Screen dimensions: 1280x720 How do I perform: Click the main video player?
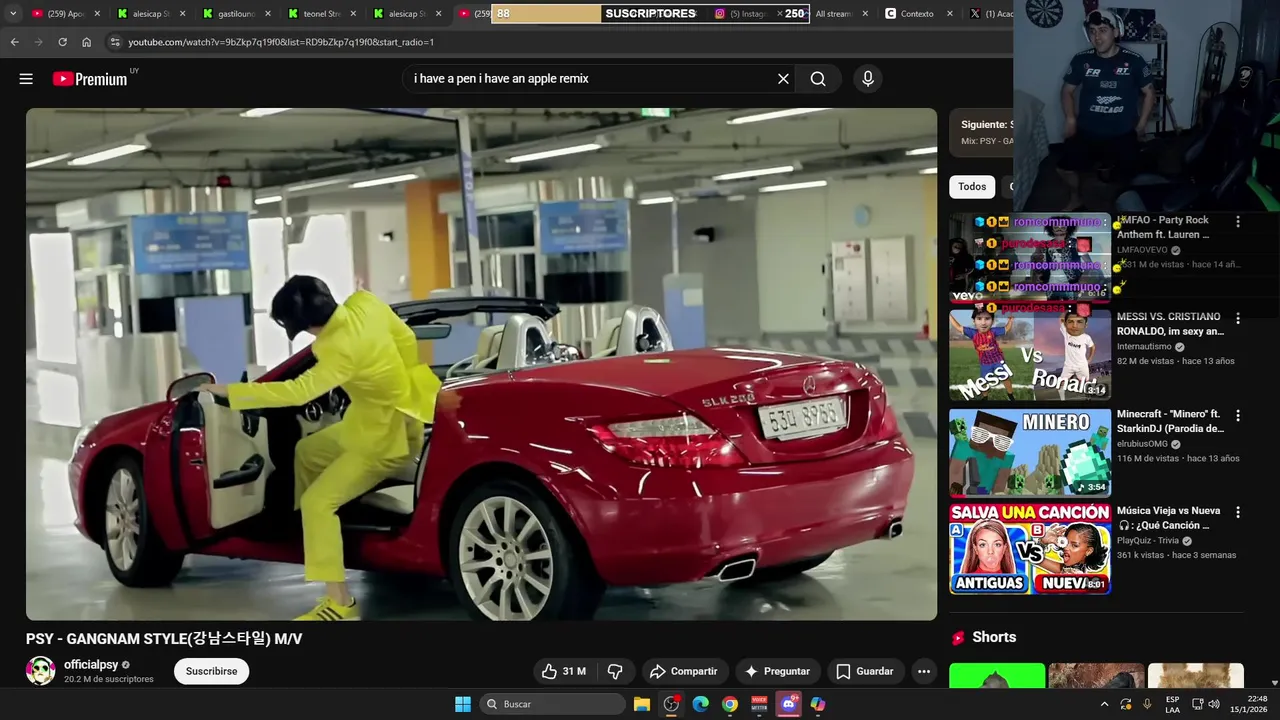(481, 364)
